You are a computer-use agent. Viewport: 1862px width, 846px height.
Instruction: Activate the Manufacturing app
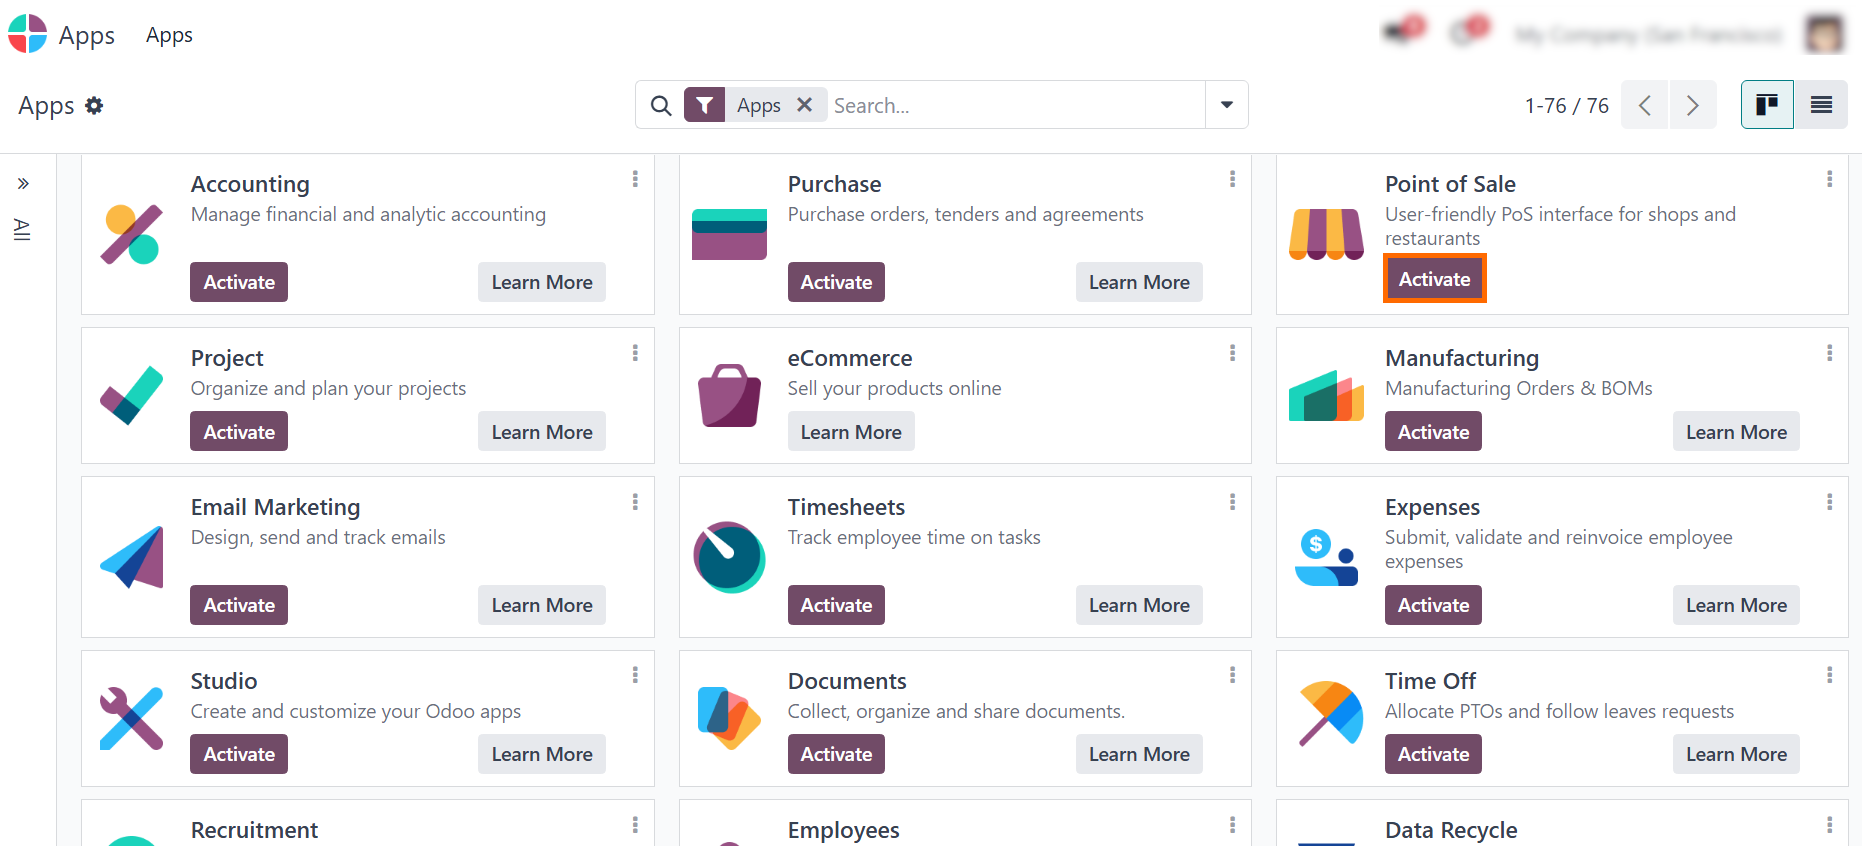point(1433,432)
